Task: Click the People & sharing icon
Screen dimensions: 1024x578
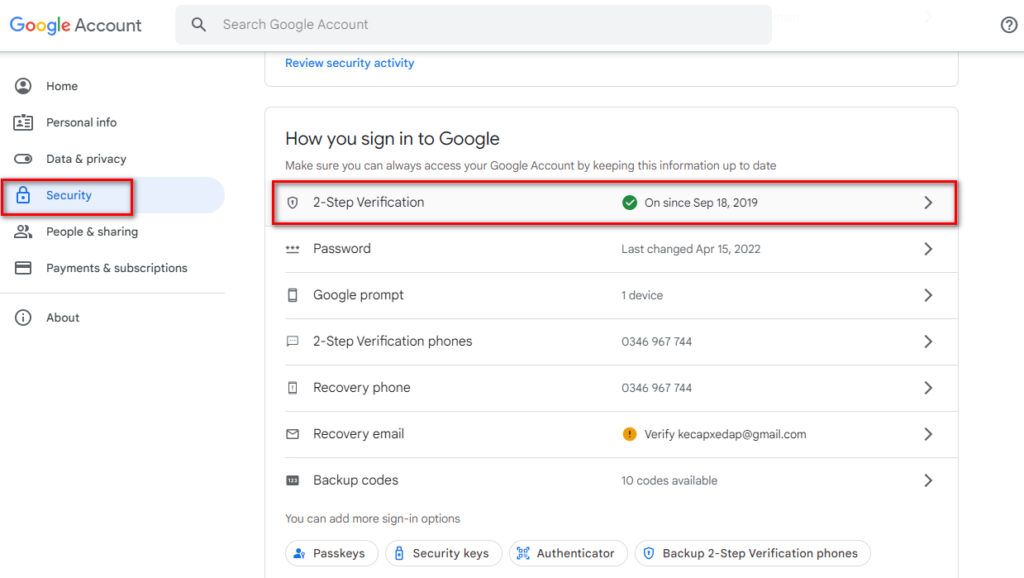Action: [x=23, y=231]
